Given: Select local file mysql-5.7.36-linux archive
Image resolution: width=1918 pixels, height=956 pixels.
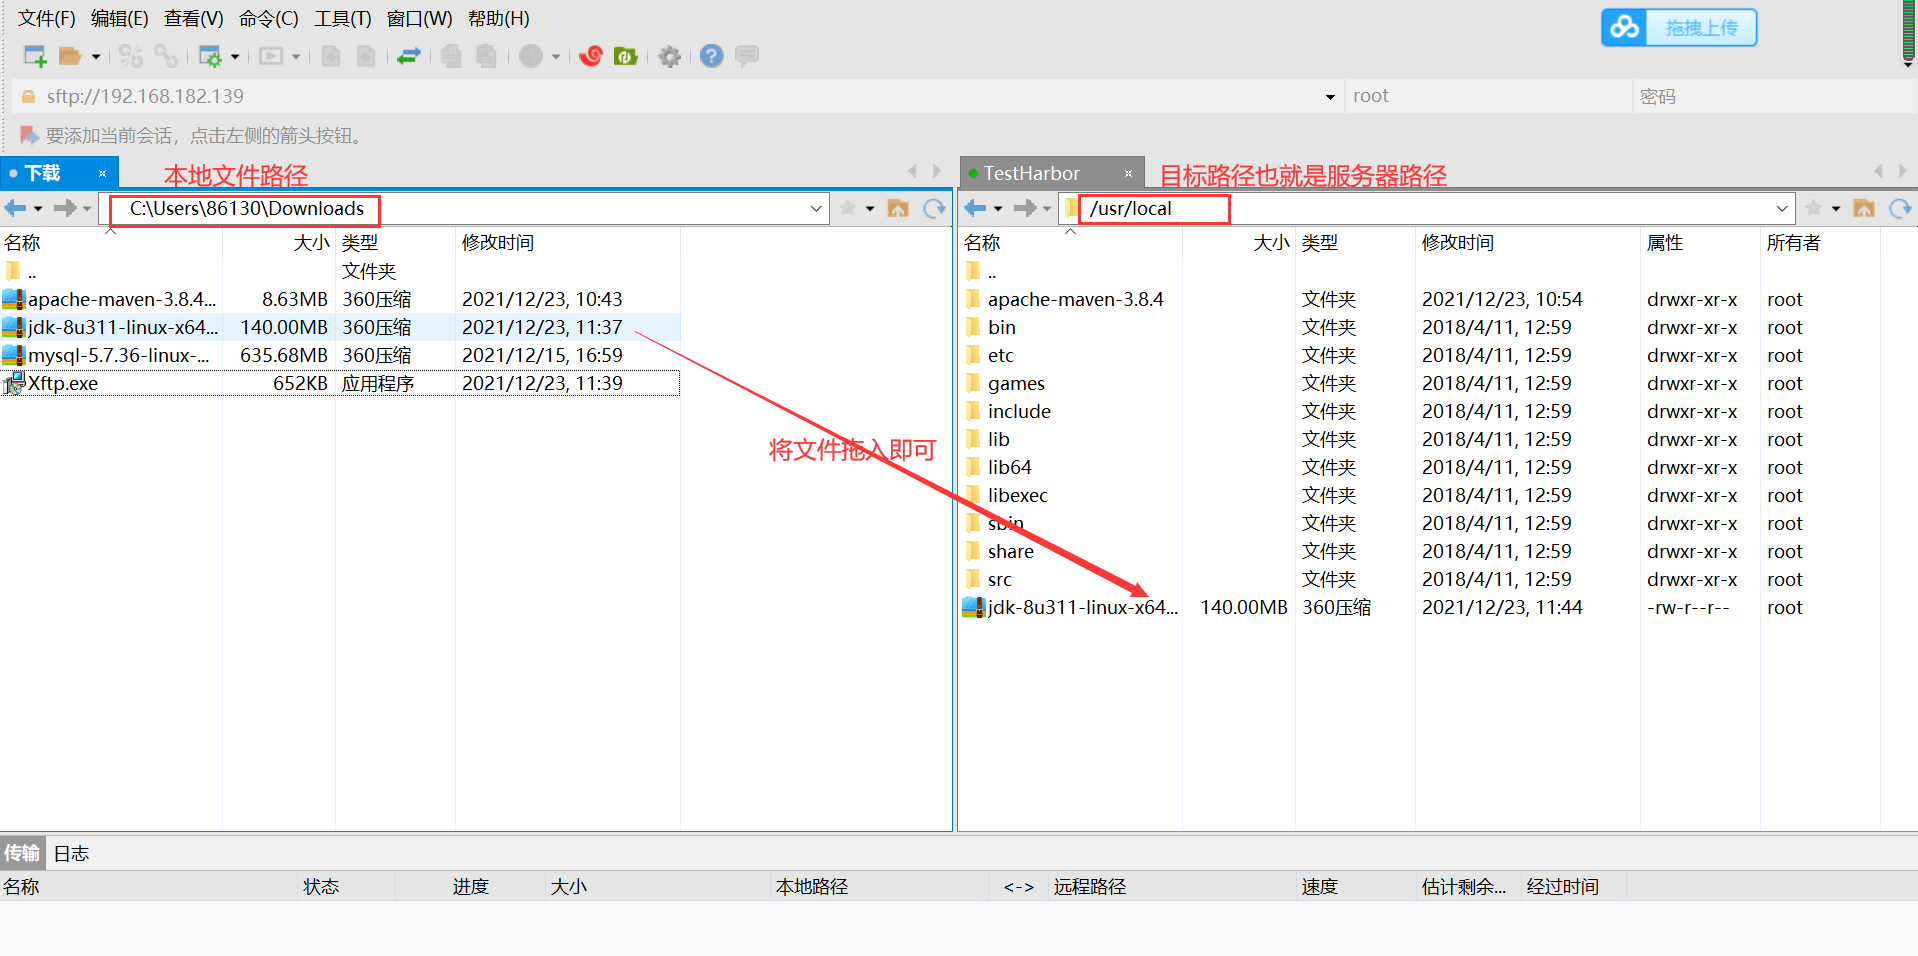Looking at the screenshot, I should click(340, 355).
